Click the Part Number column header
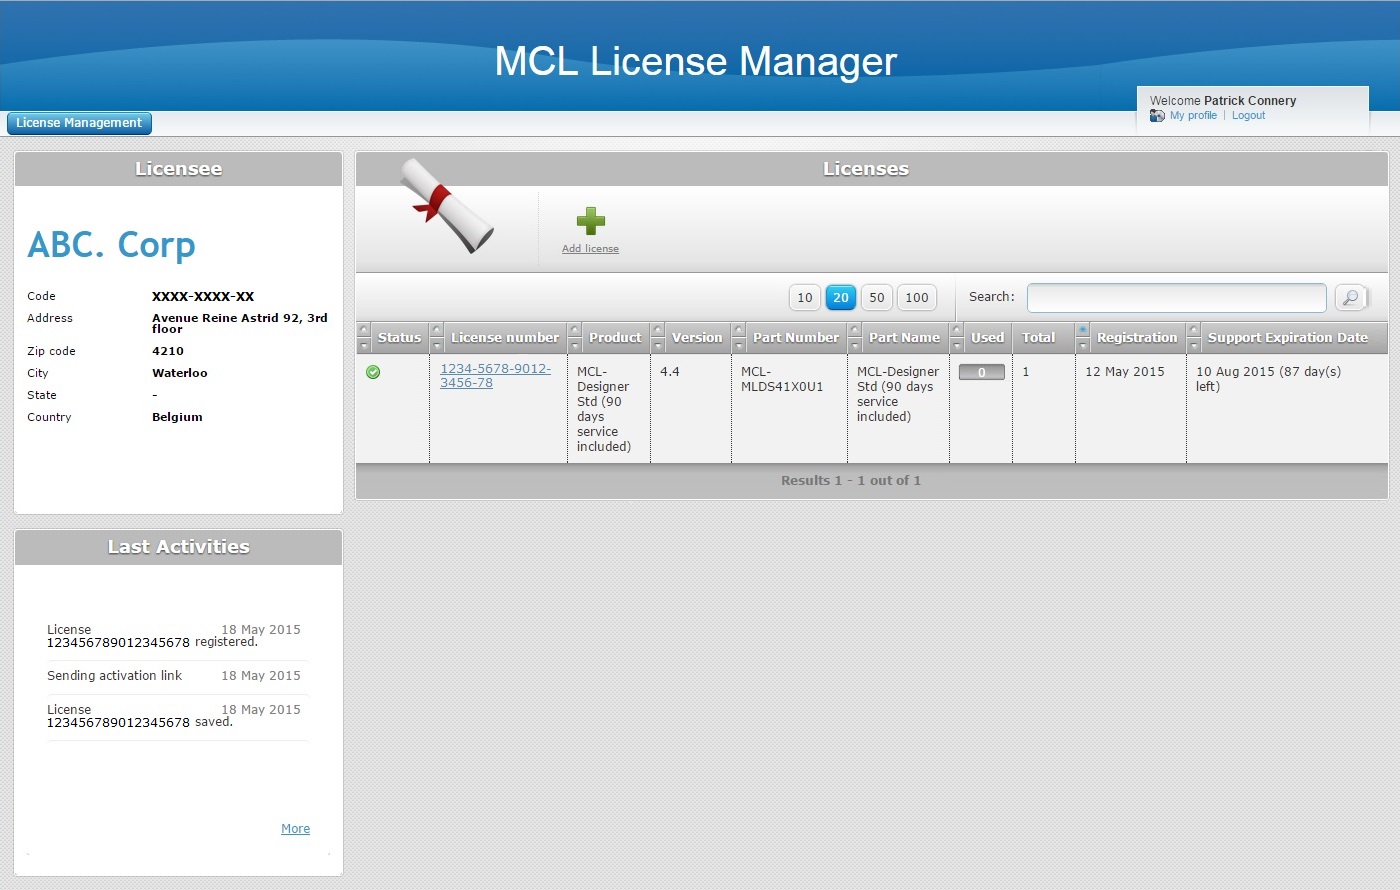 coord(796,338)
